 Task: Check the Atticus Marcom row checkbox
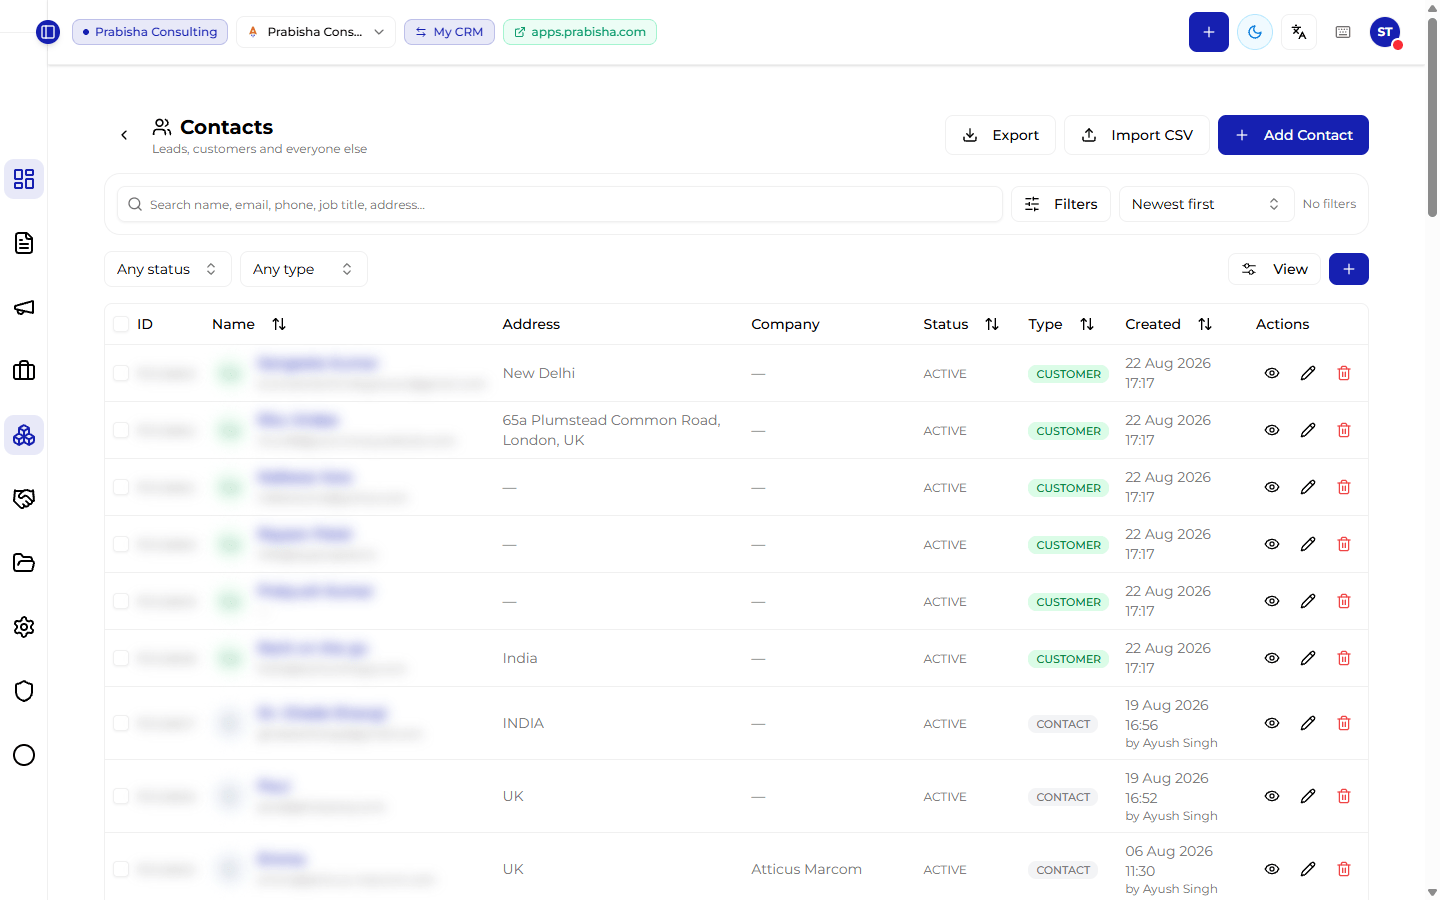(x=121, y=869)
